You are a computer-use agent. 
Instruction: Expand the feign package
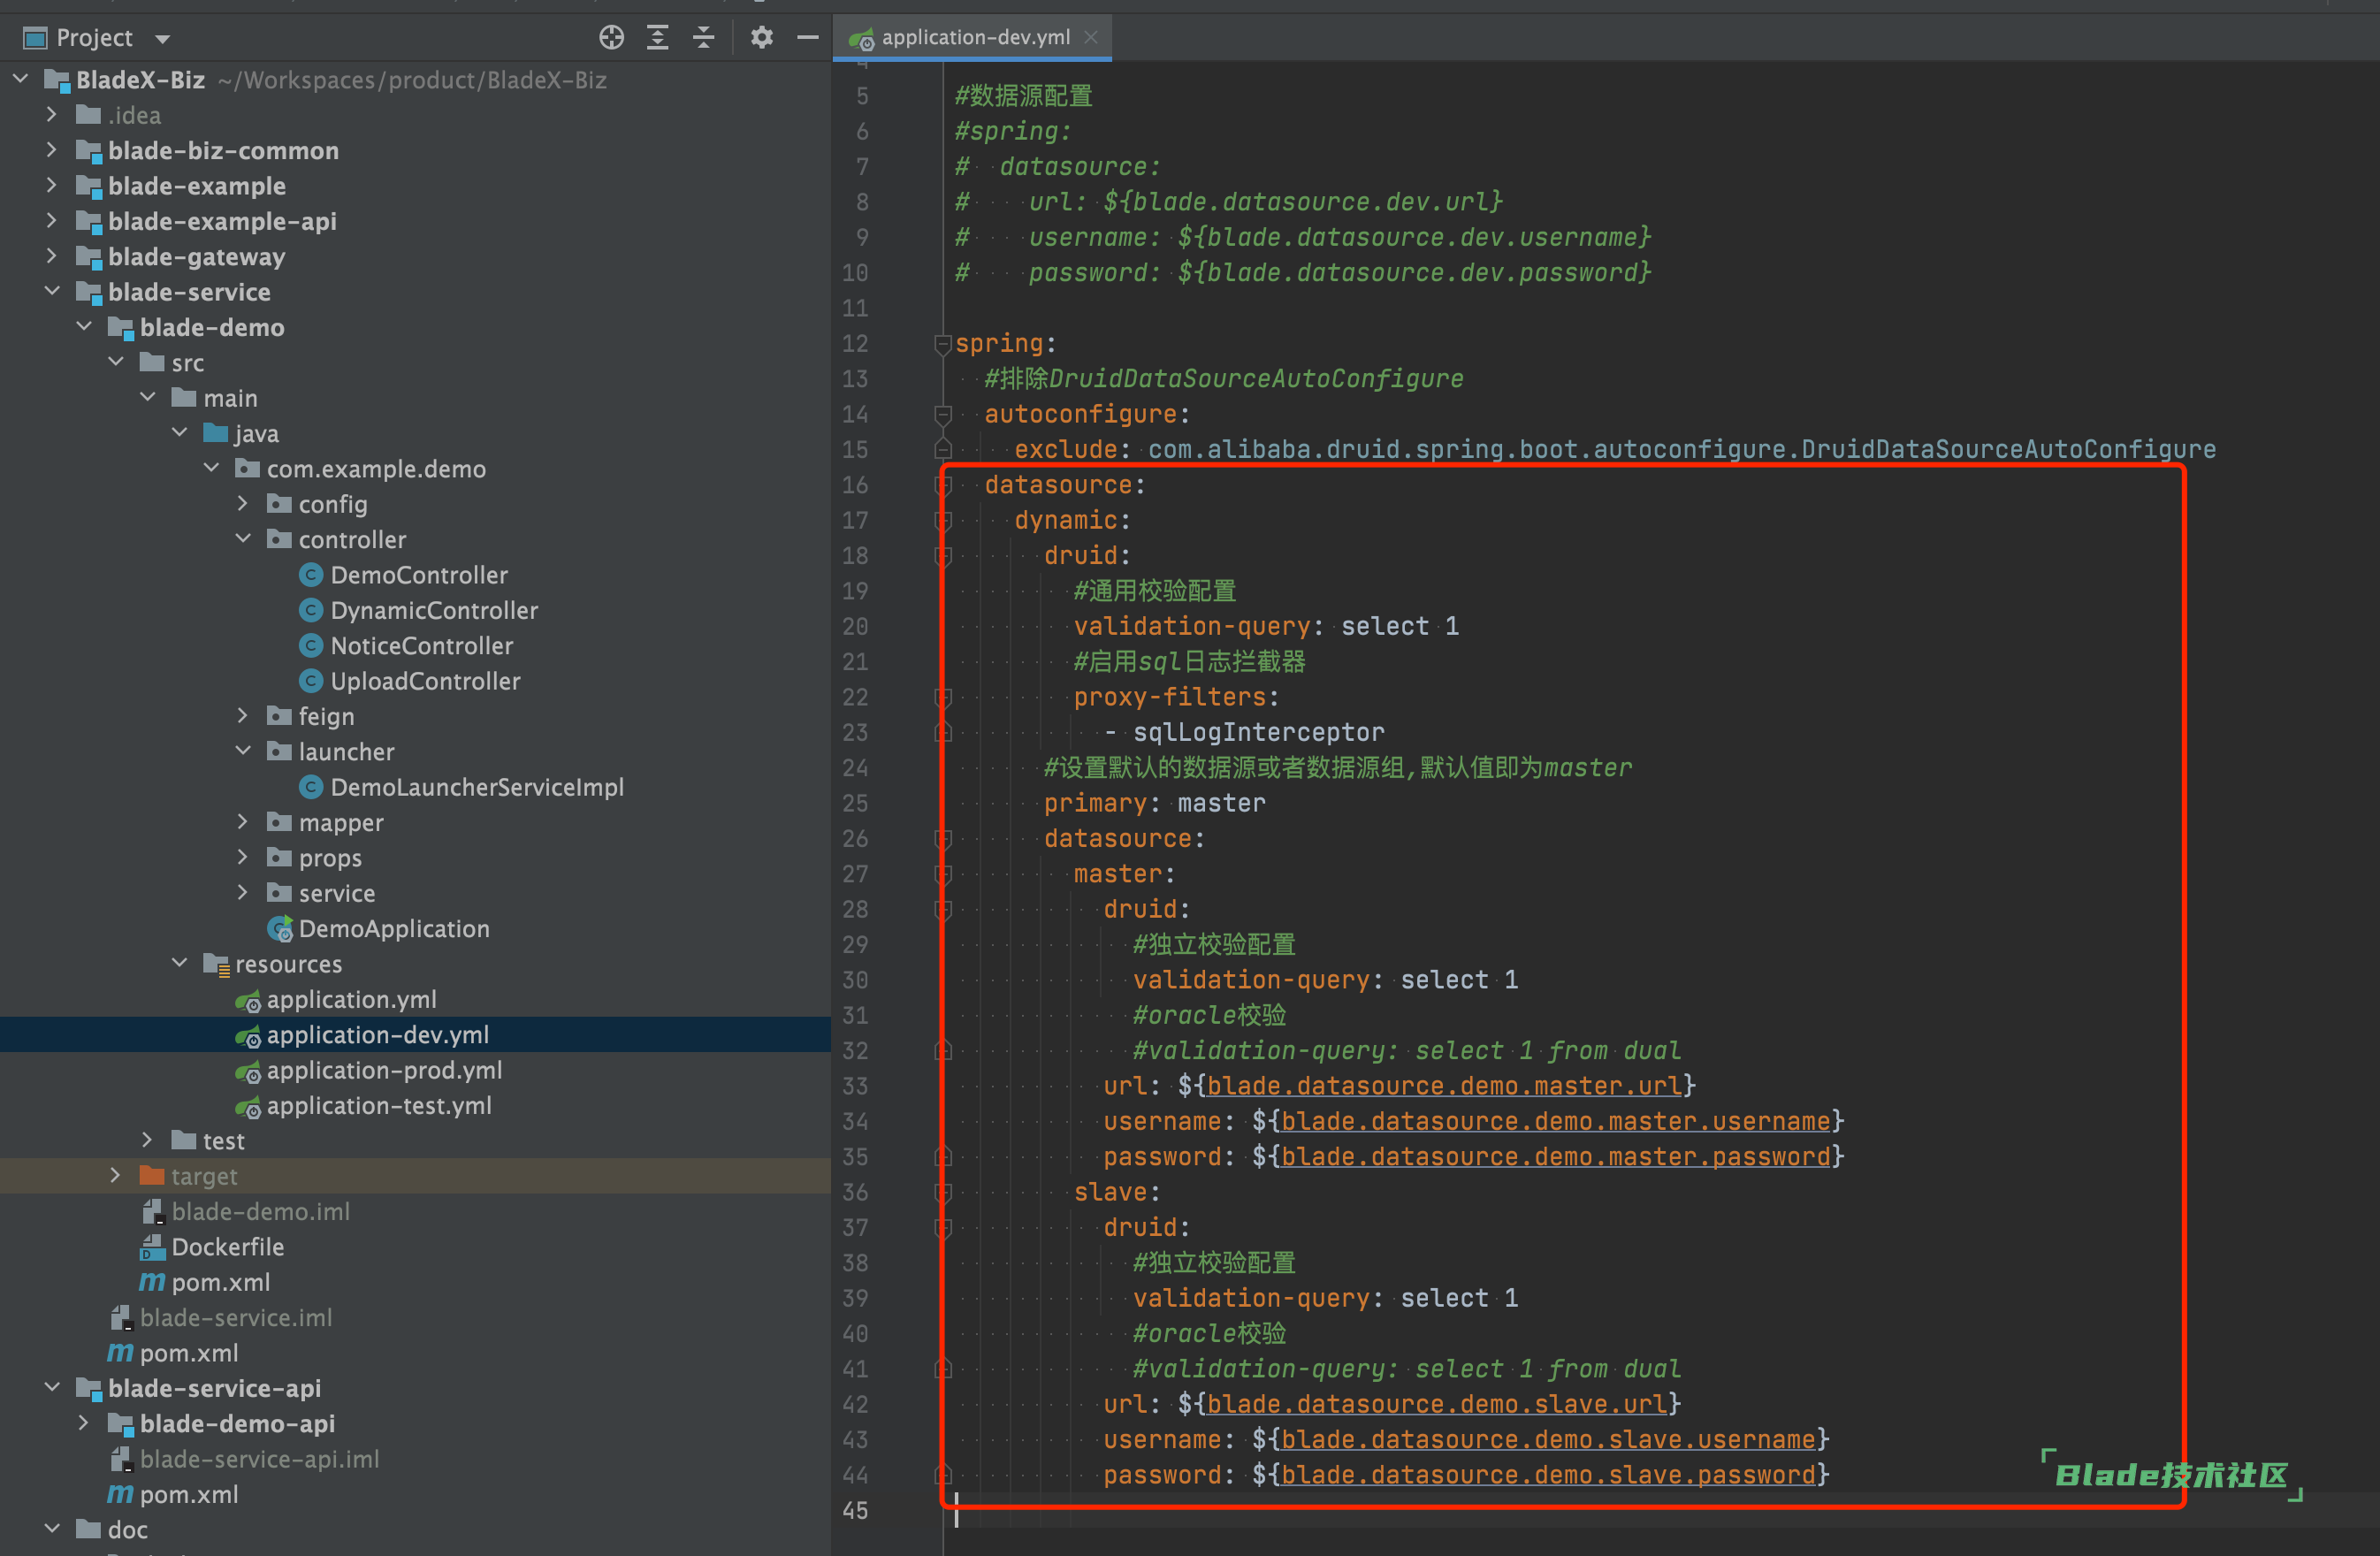243,715
